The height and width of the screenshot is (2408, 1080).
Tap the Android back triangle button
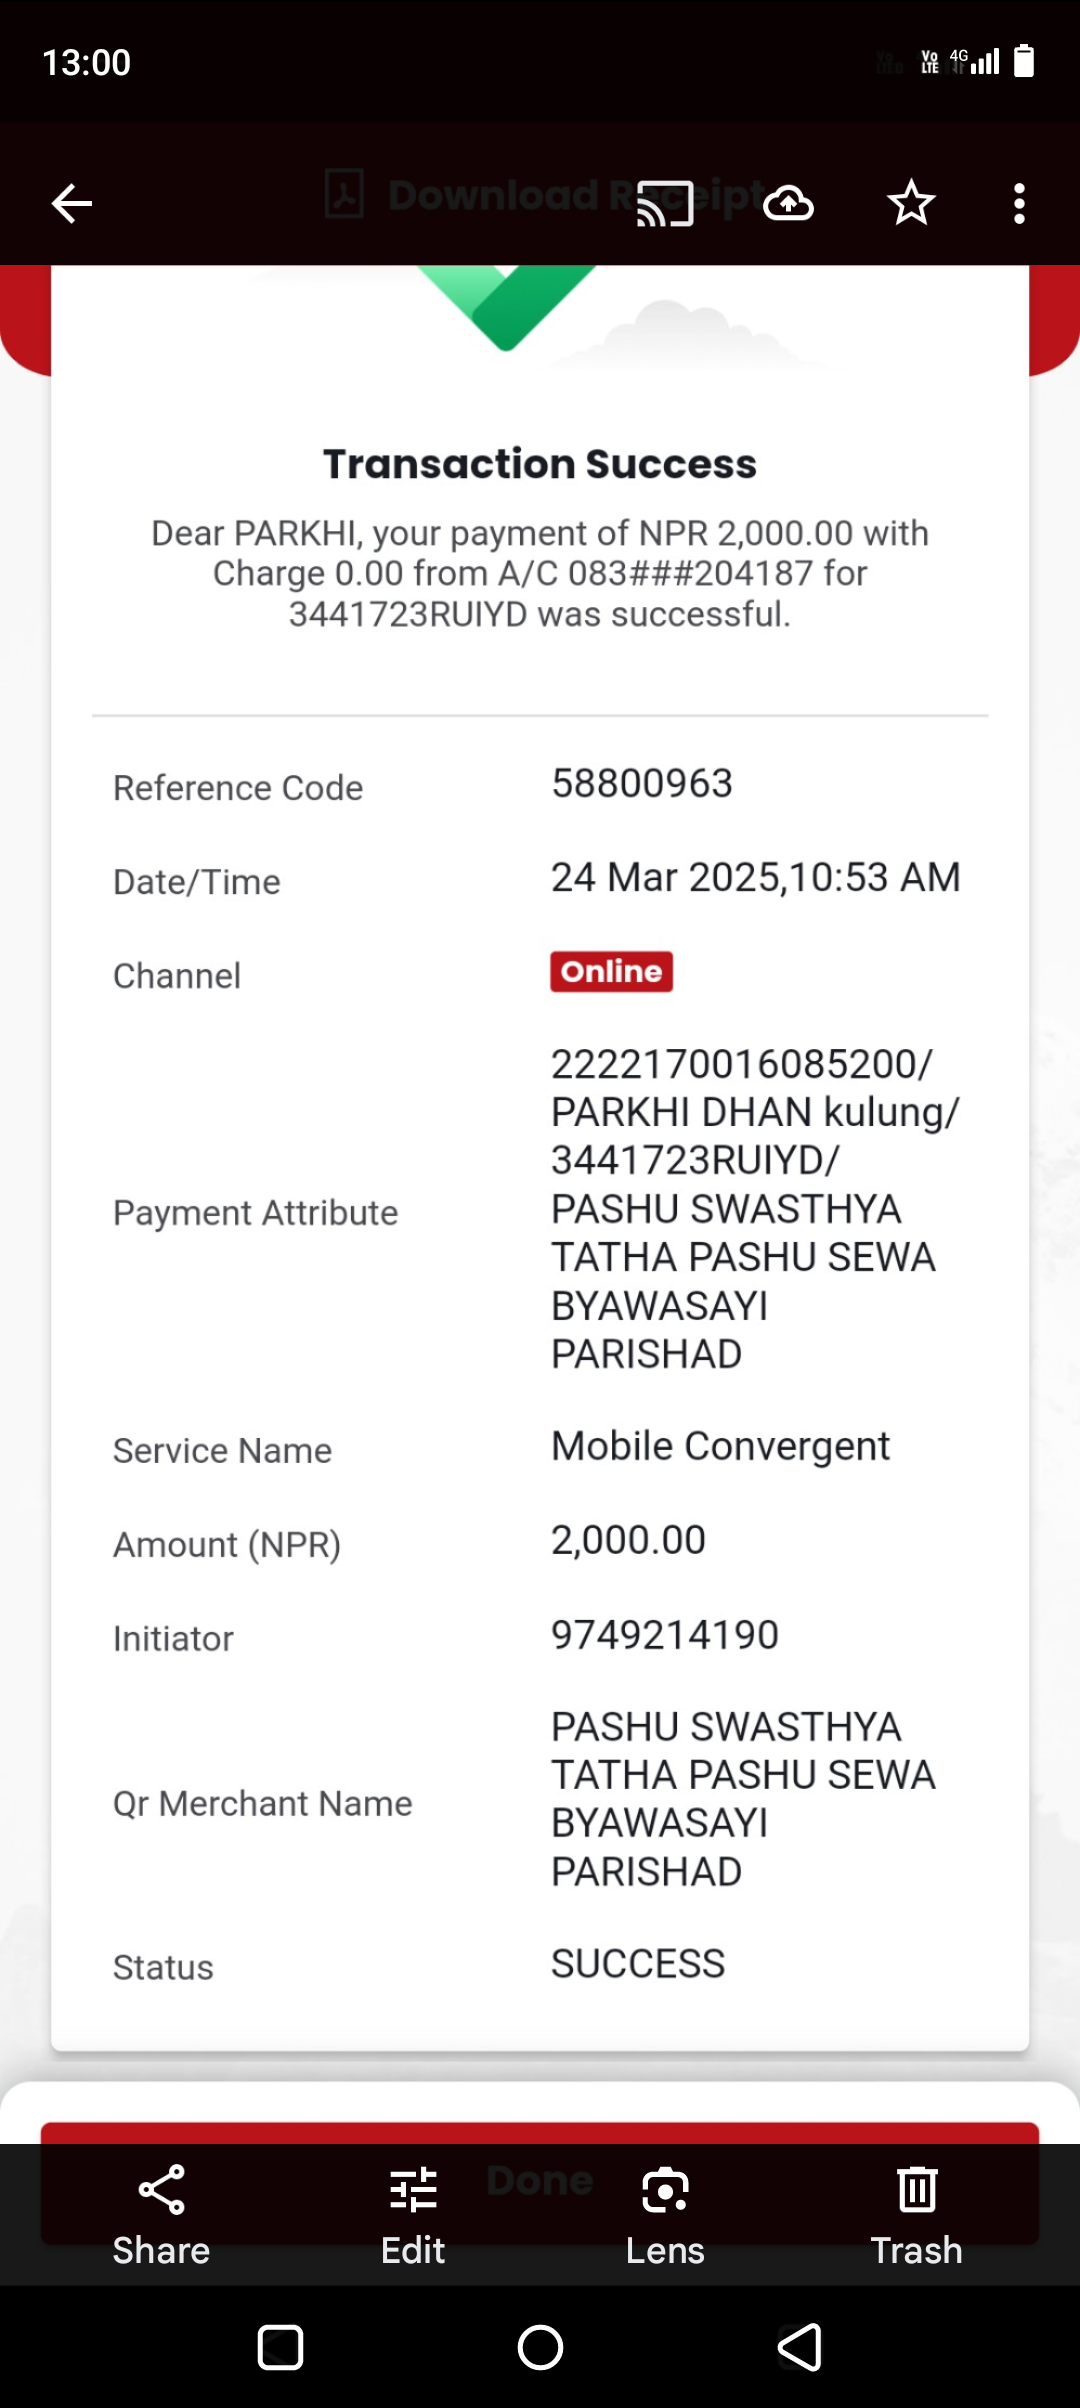click(800, 2347)
